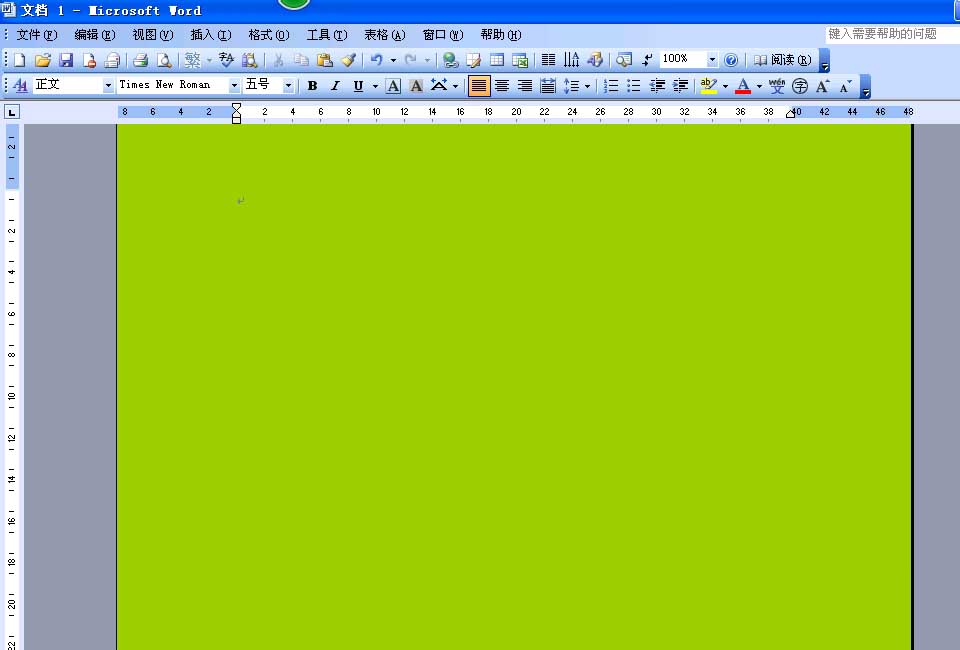The image size is (960, 650).
Task: Toggle Italic formatting
Action: [x=335, y=86]
